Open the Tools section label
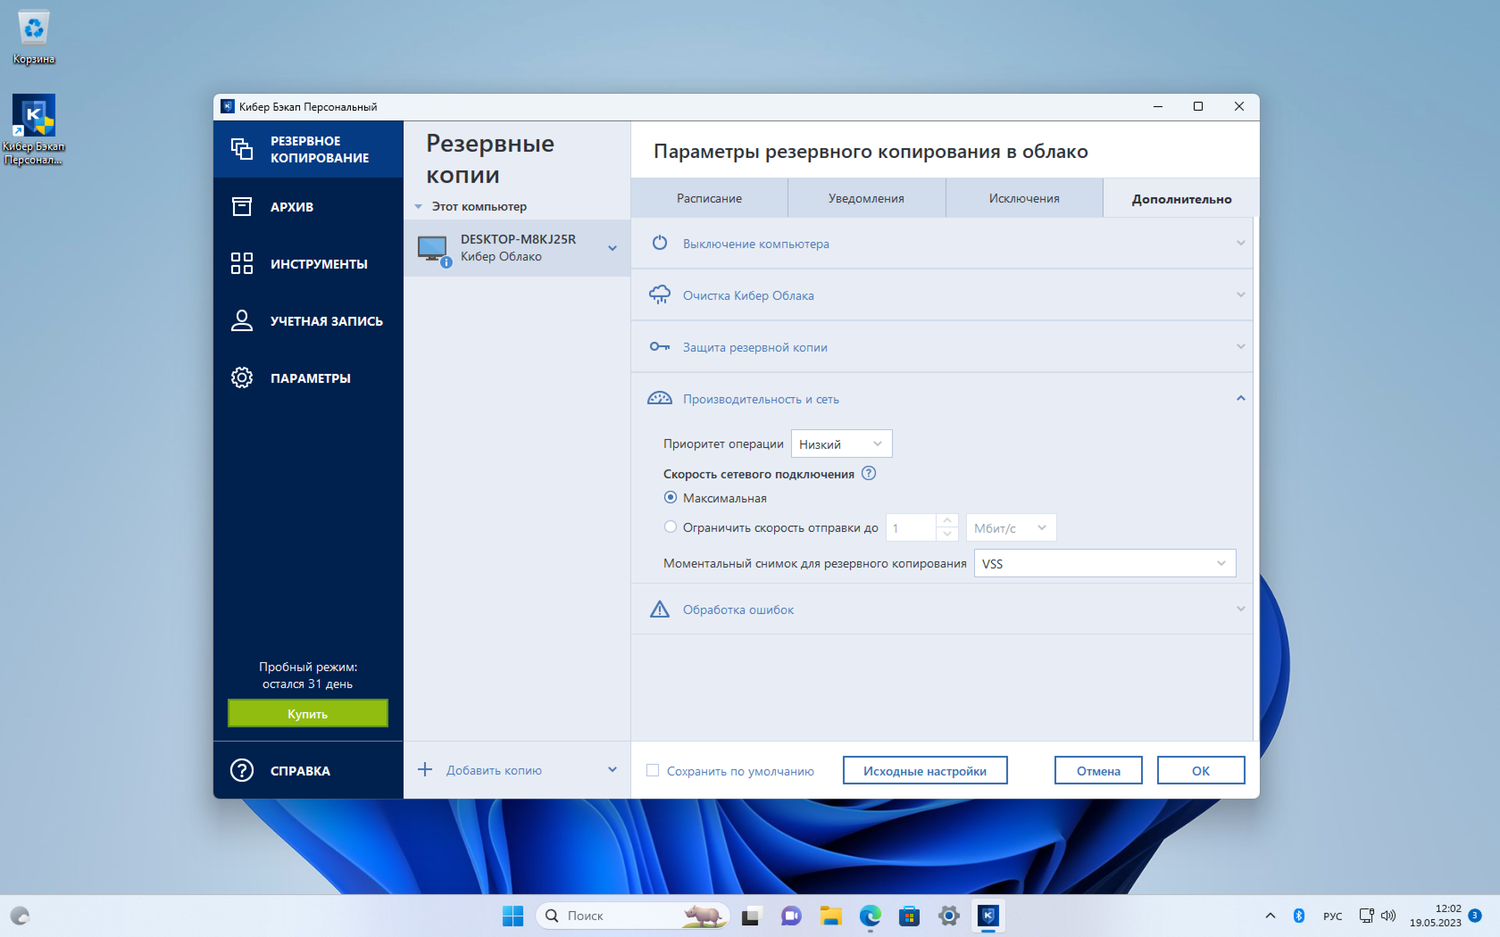This screenshot has width=1500, height=937. (319, 263)
